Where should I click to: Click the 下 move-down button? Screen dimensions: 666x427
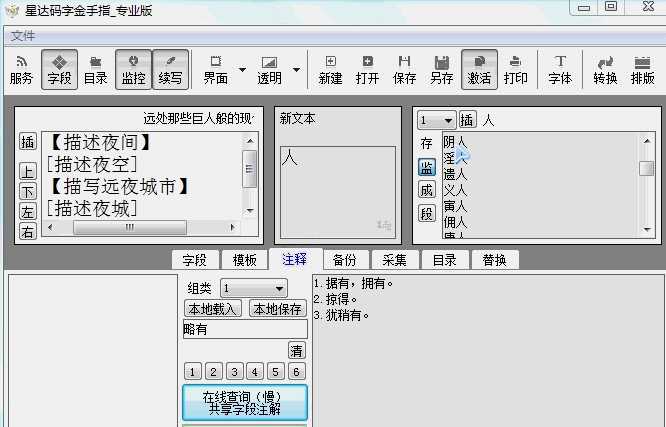point(28,192)
